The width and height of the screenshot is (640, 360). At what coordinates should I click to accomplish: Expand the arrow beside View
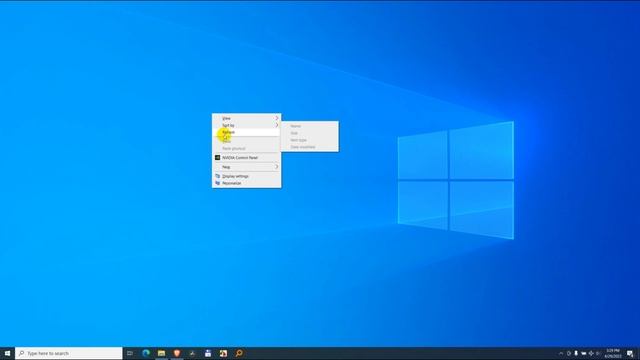277,118
